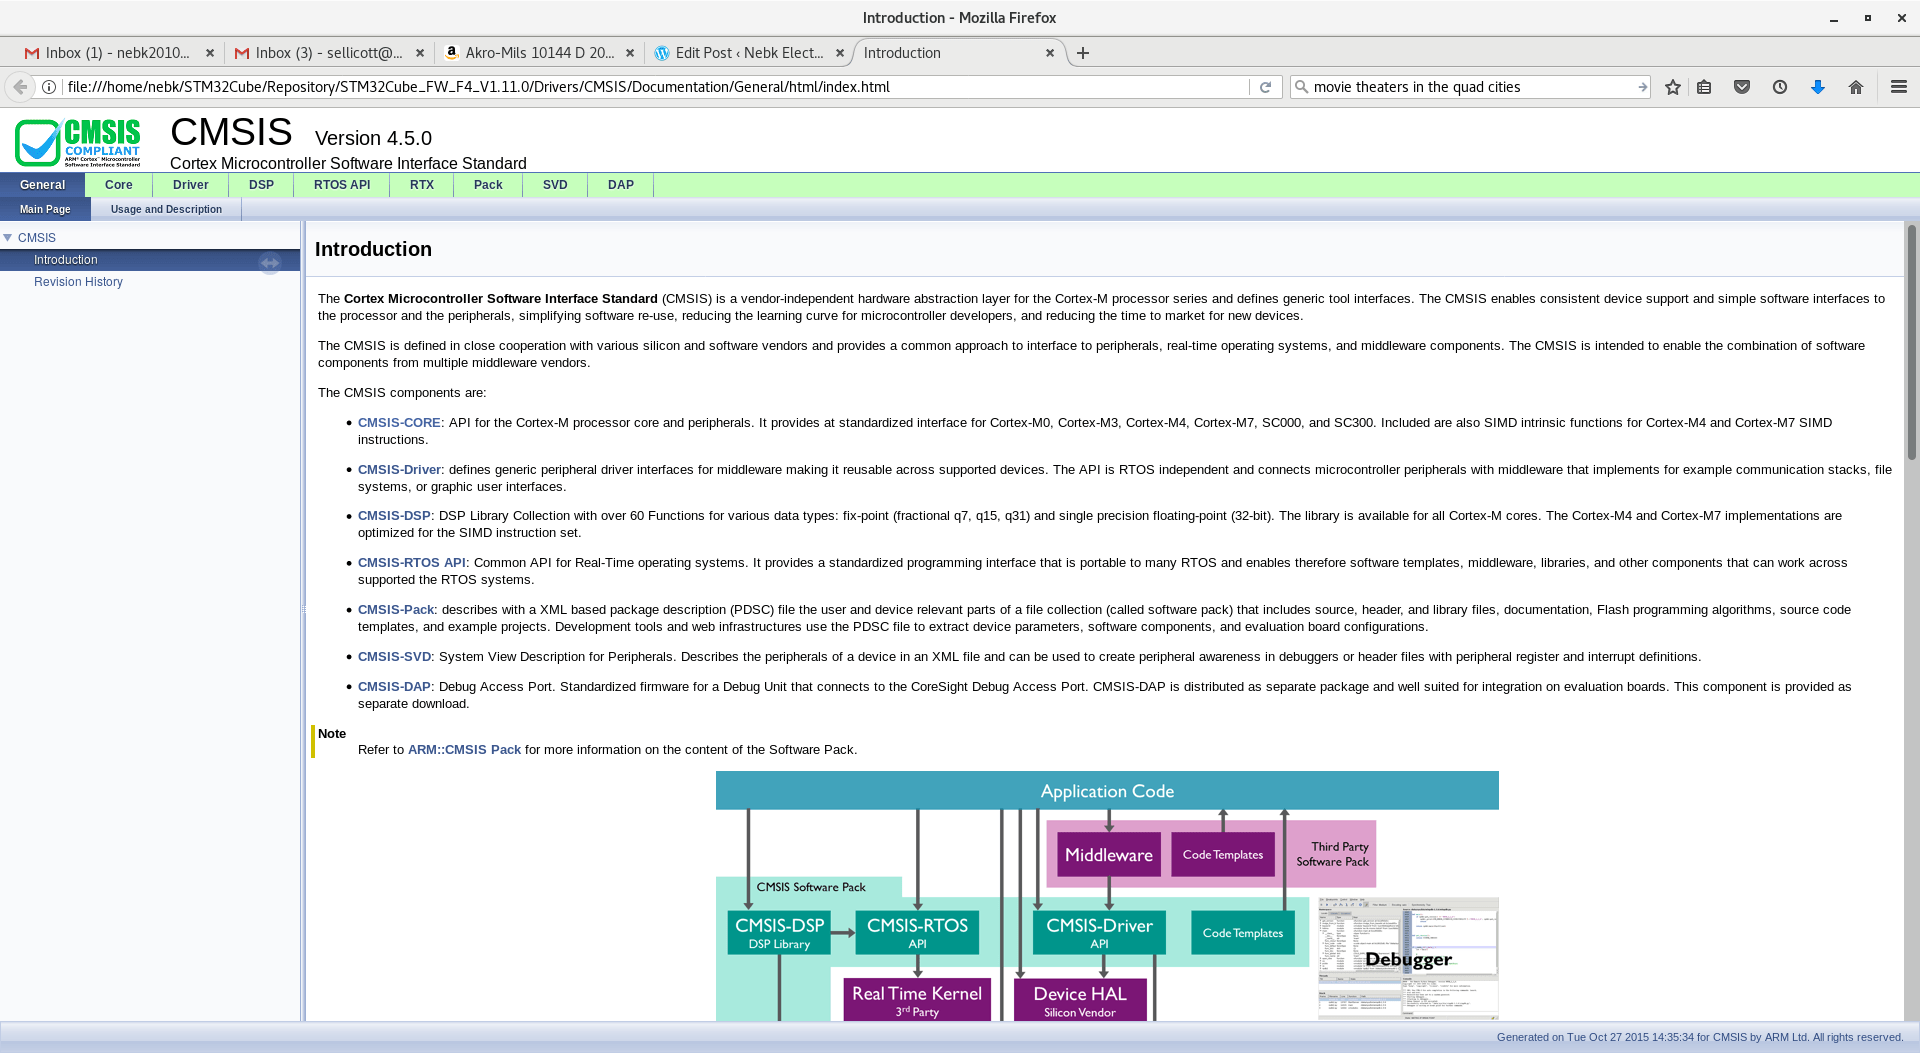Follow the CMSIS-DSP link
This screenshot has height=1053, width=1920.
pyautogui.click(x=394, y=516)
